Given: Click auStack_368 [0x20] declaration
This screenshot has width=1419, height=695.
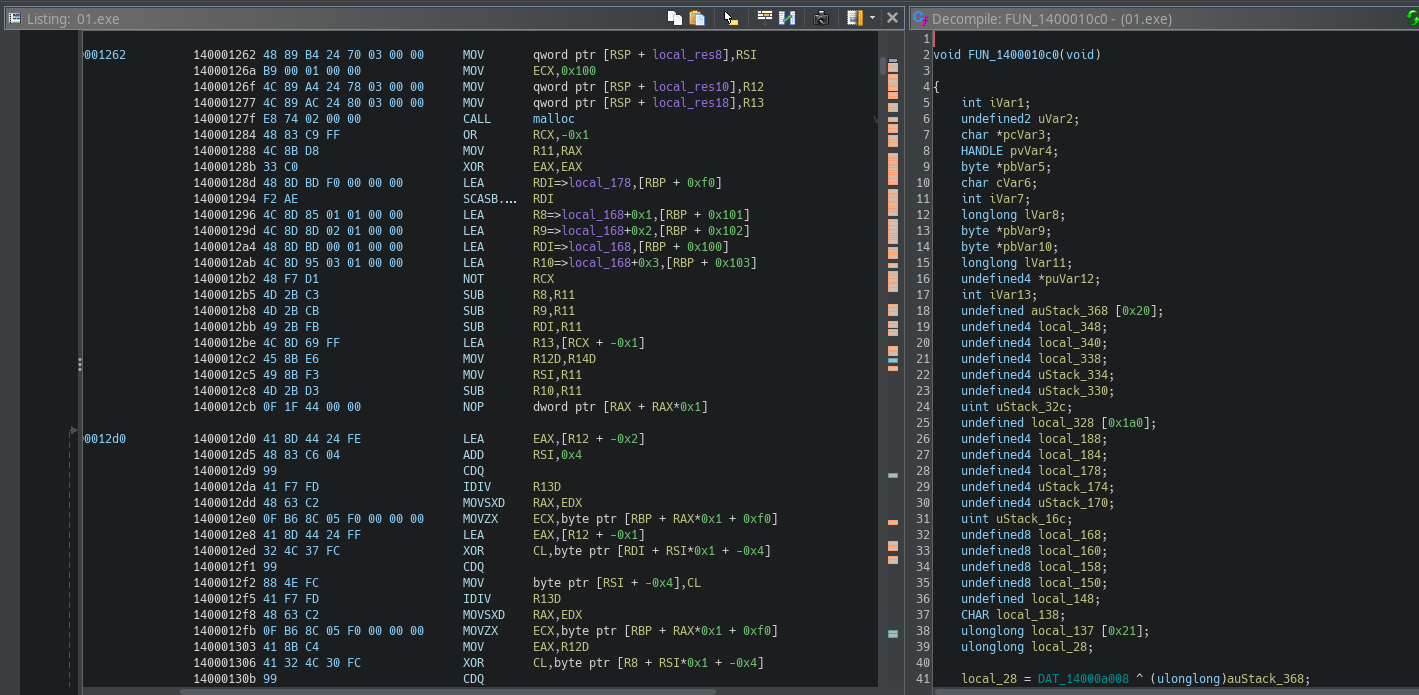Looking at the screenshot, I should point(1063,311).
